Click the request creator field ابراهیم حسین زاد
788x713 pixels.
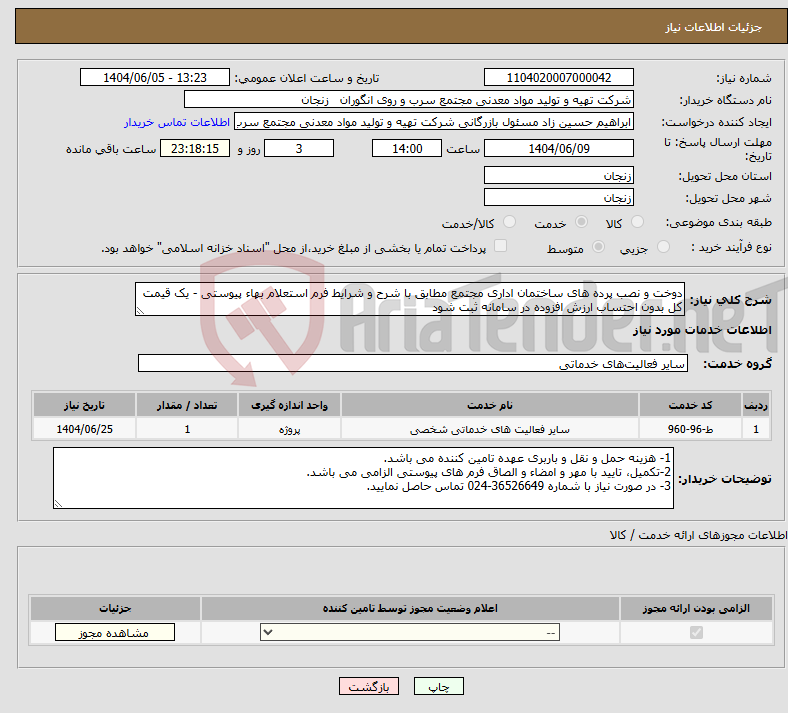coord(434,122)
